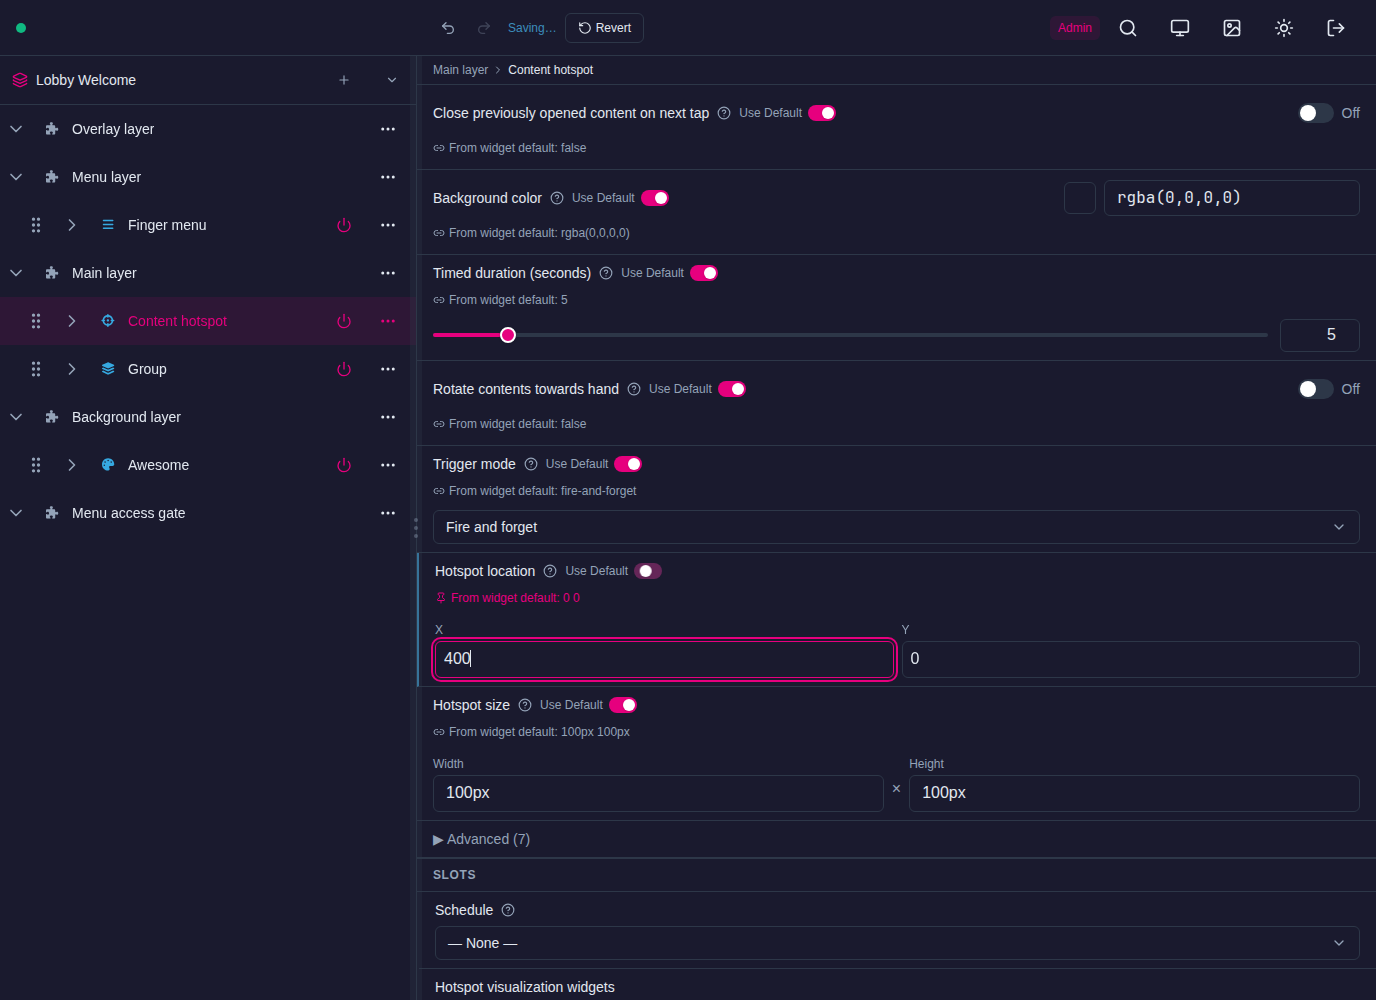Click the undo arrow icon
Image resolution: width=1376 pixels, height=1000 pixels.
pos(448,28)
